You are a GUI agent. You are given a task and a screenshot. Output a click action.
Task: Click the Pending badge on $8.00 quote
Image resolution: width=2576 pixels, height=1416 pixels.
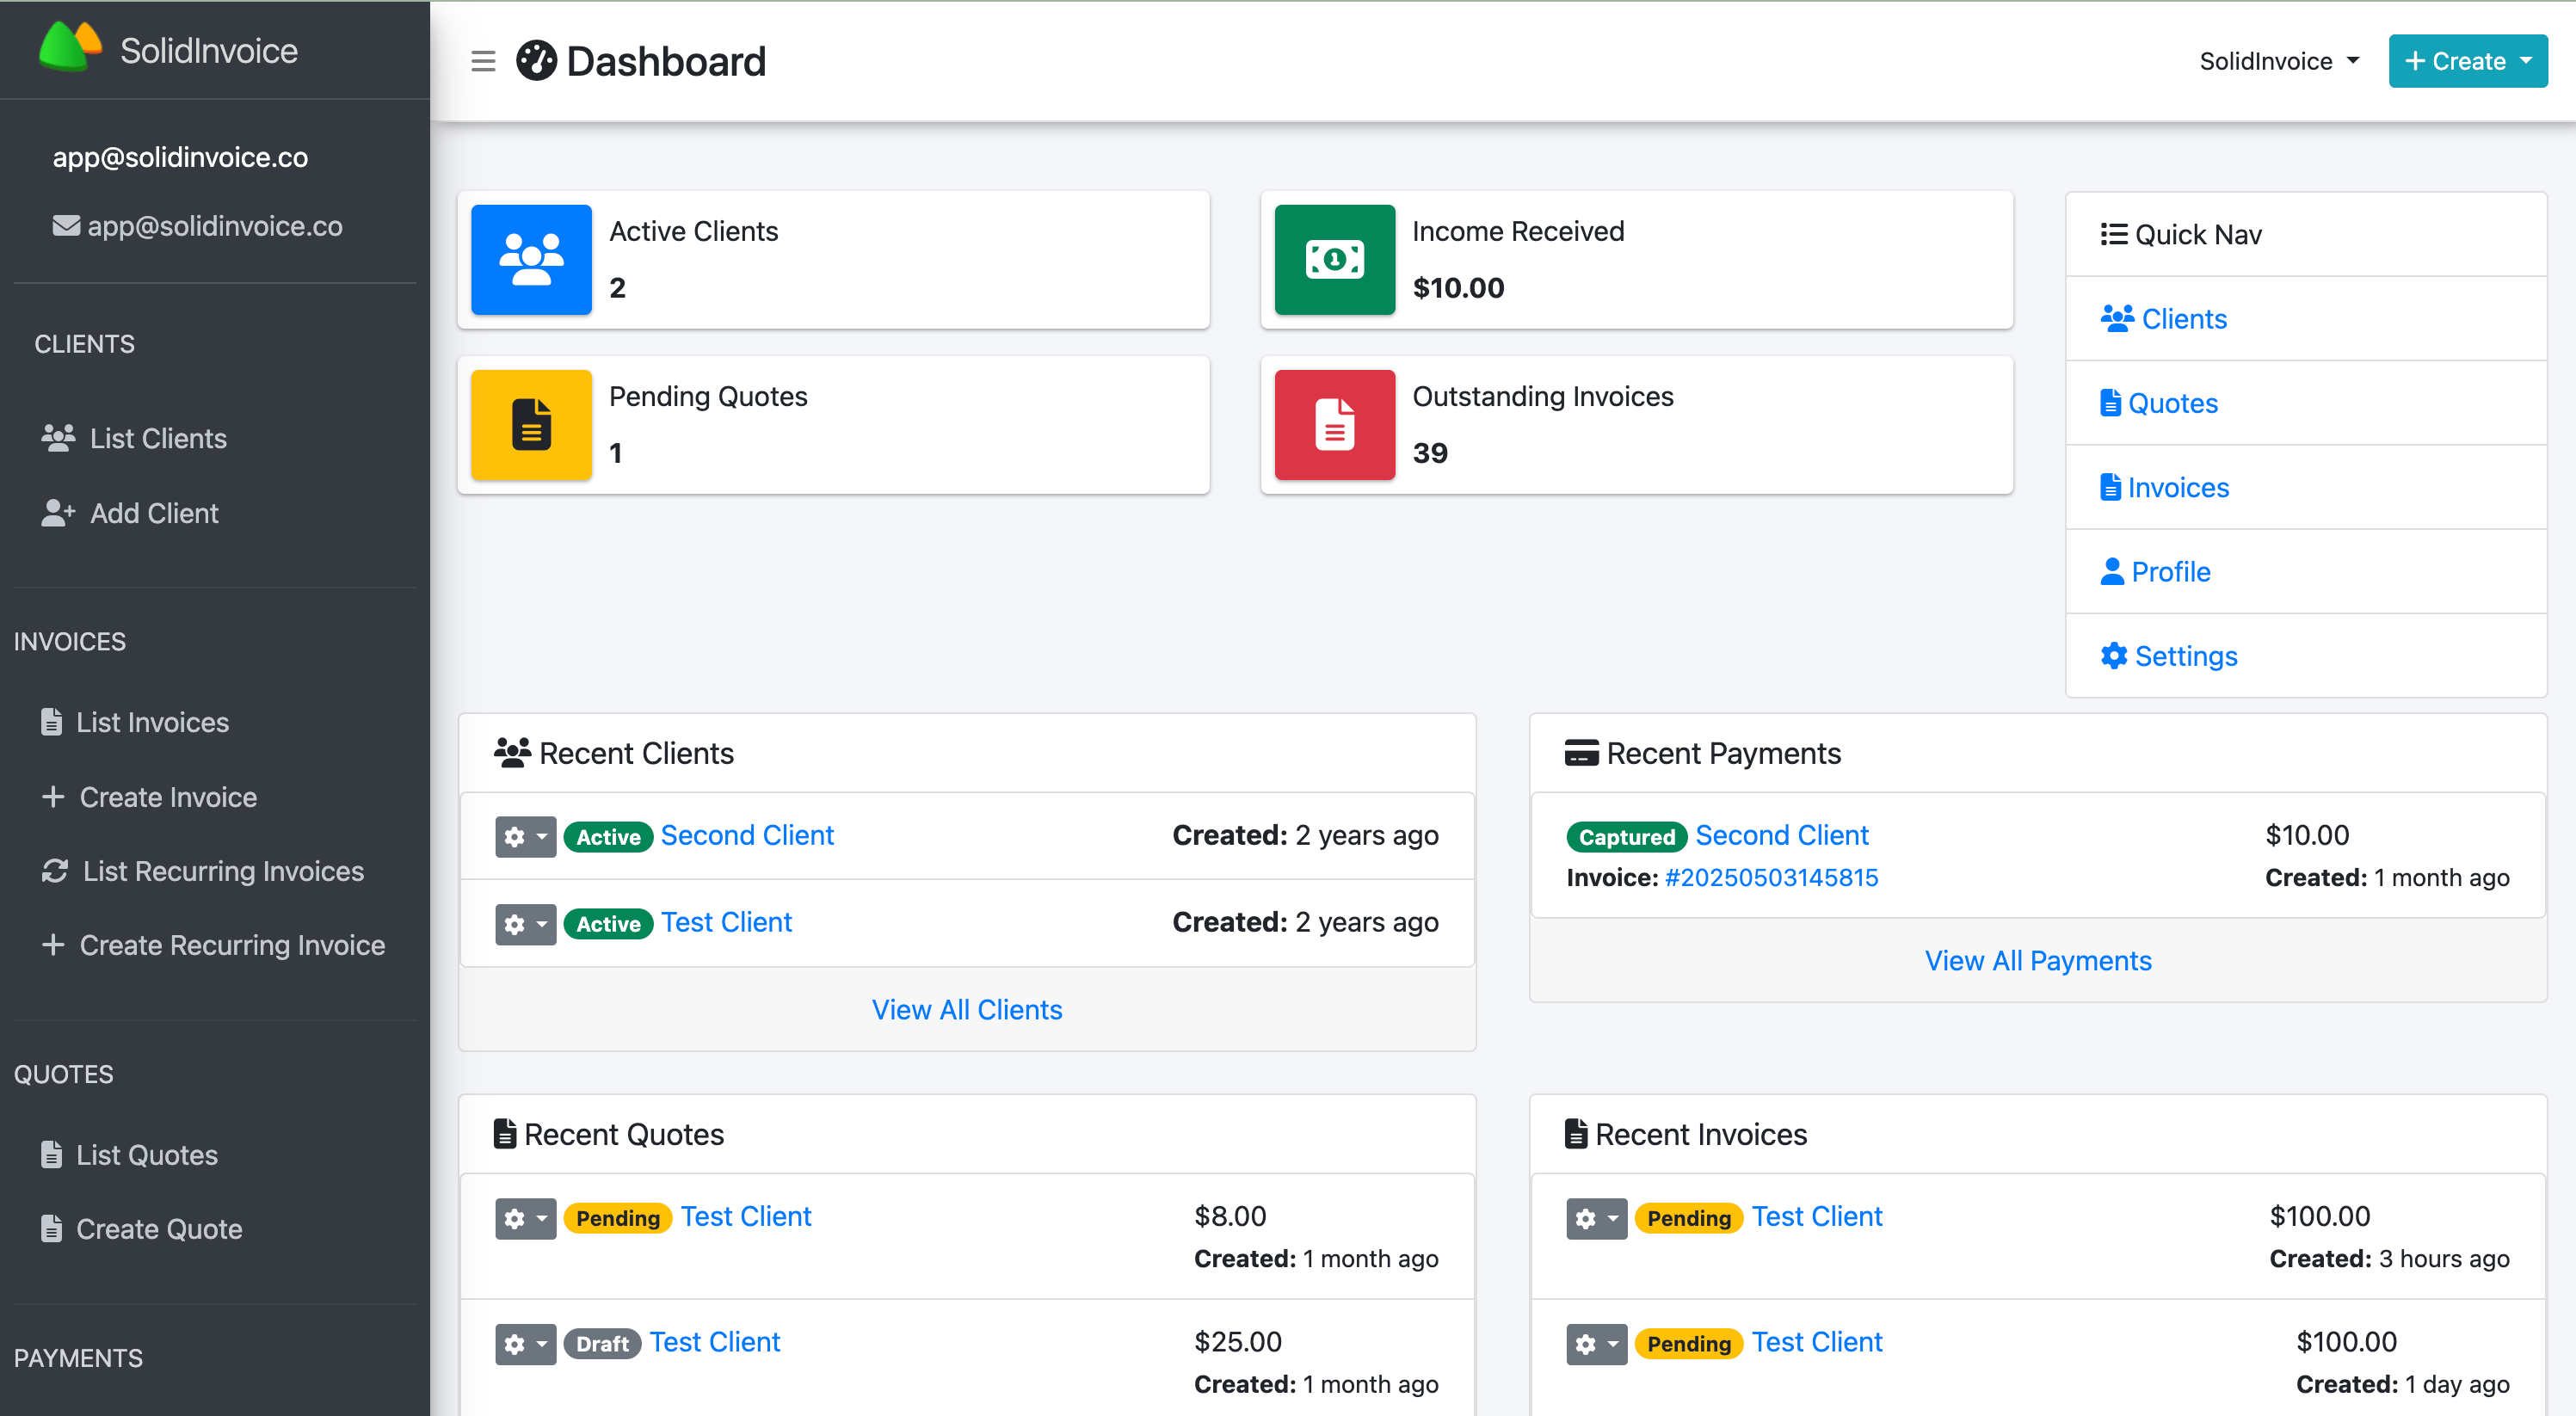click(x=618, y=1218)
